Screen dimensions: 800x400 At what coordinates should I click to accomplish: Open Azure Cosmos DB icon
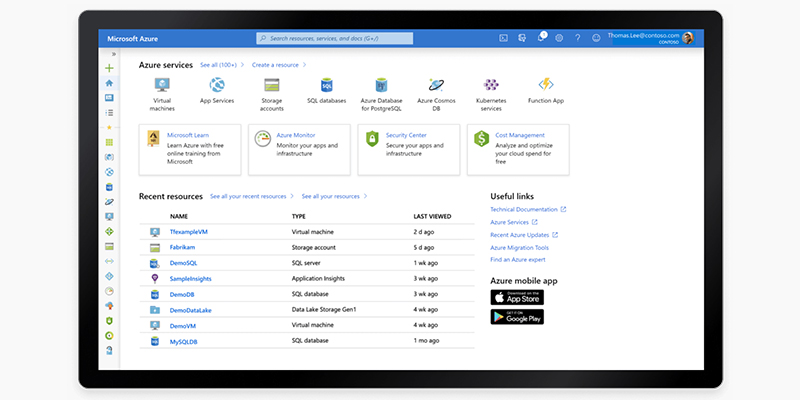click(x=436, y=85)
